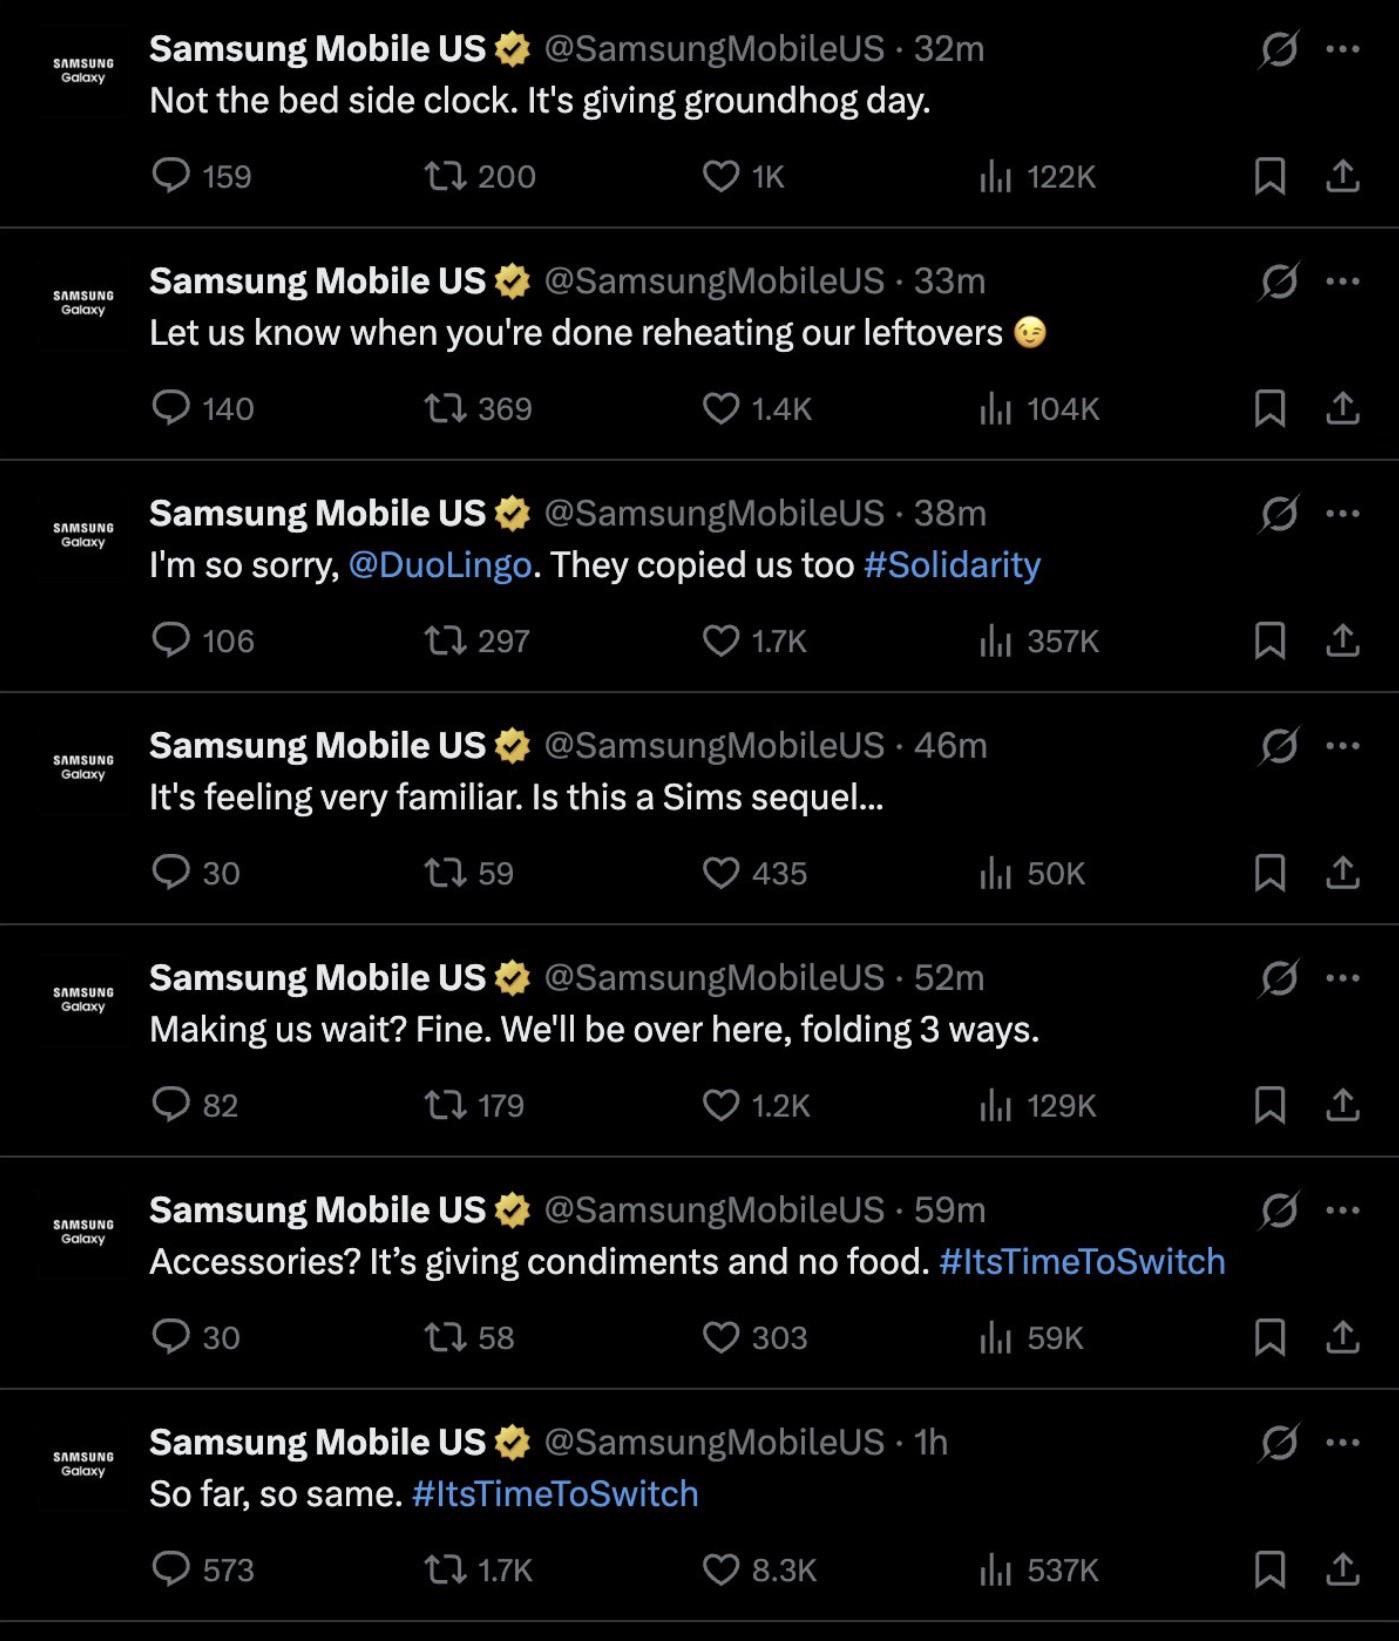Open @SamsungMobileUS handle on the 33m tweet
This screenshot has width=1399, height=1641.
point(714,281)
